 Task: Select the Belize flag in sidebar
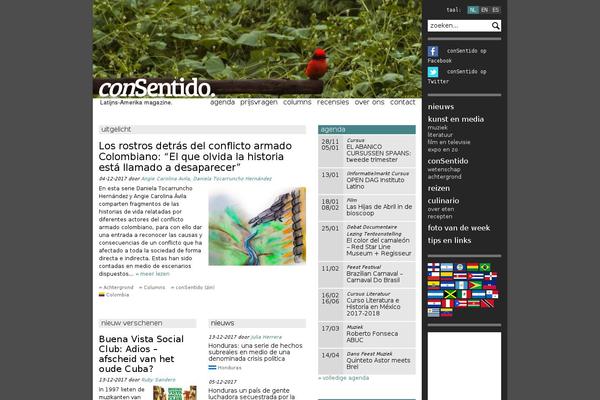tap(460, 267)
